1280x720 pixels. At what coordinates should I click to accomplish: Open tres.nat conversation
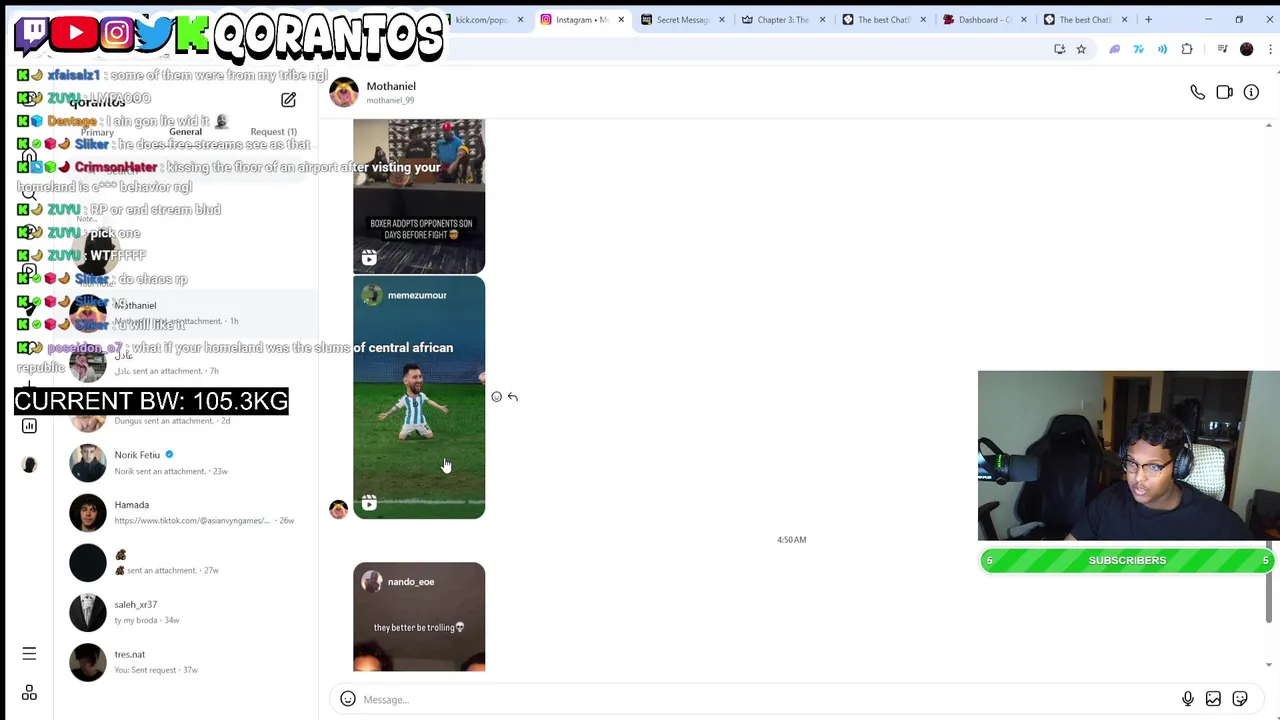tap(187, 662)
